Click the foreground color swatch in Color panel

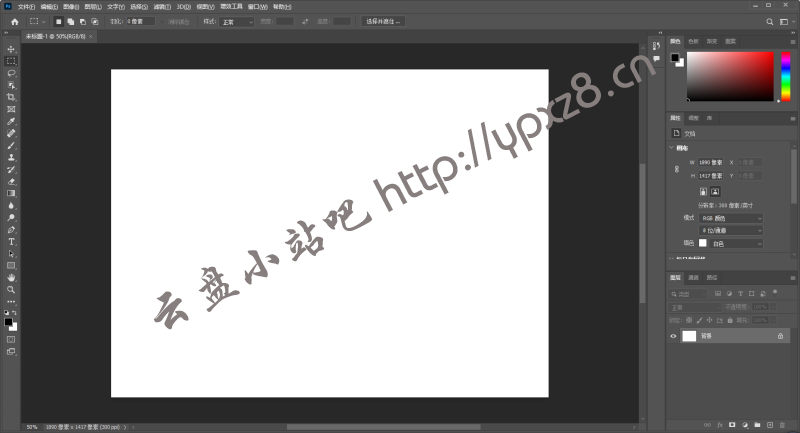675,58
